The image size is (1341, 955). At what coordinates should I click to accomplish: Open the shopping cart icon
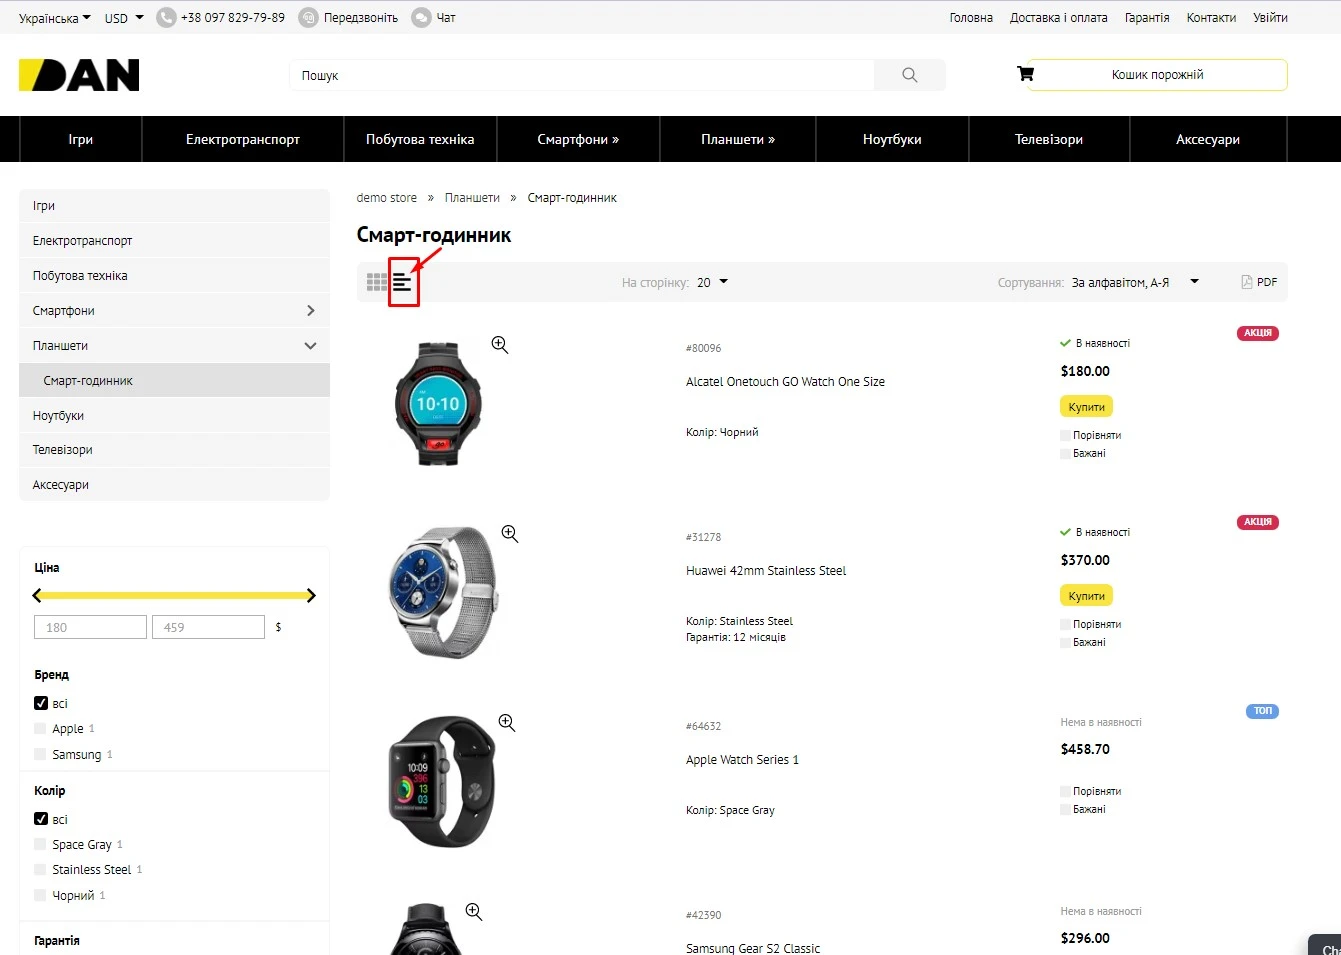tap(1025, 74)
